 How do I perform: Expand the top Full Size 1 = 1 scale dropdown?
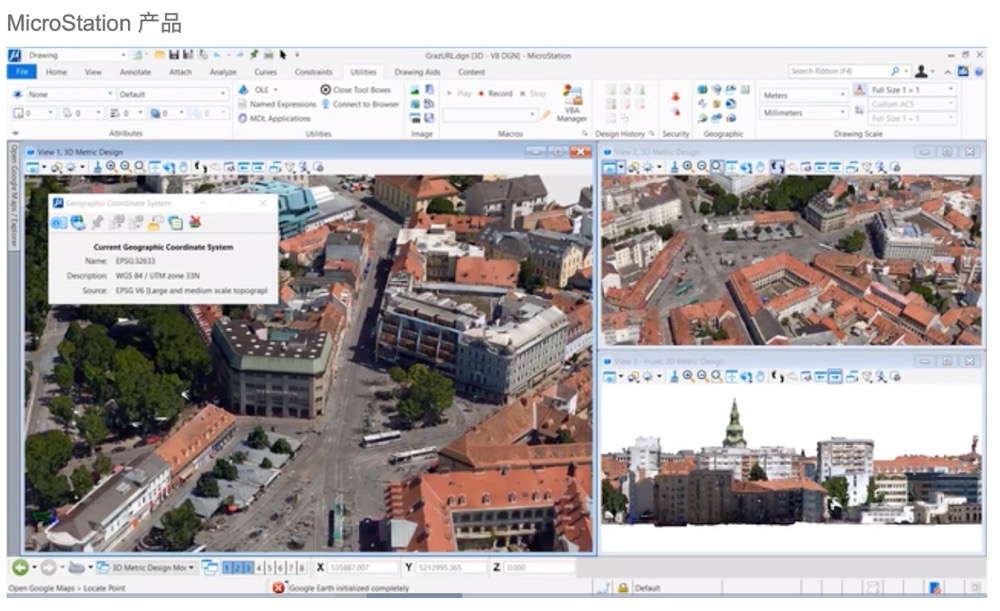point(912,90)
